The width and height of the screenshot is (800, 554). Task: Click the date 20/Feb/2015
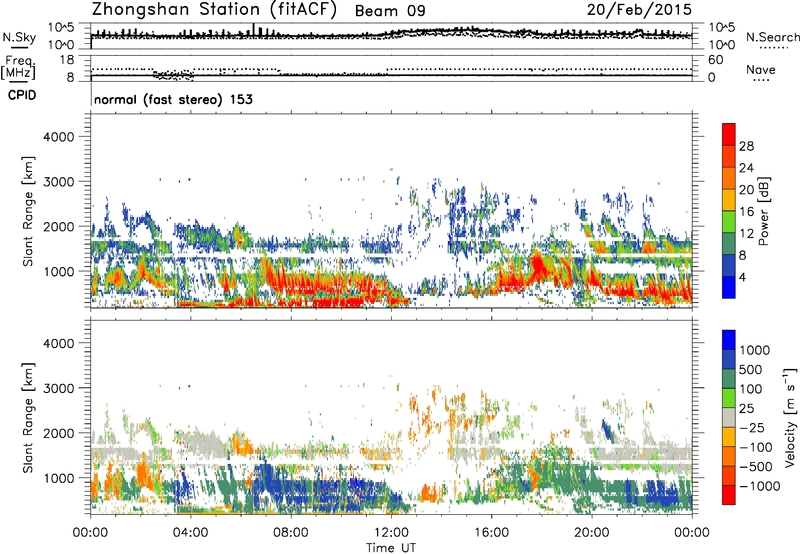tap(639, 9)
